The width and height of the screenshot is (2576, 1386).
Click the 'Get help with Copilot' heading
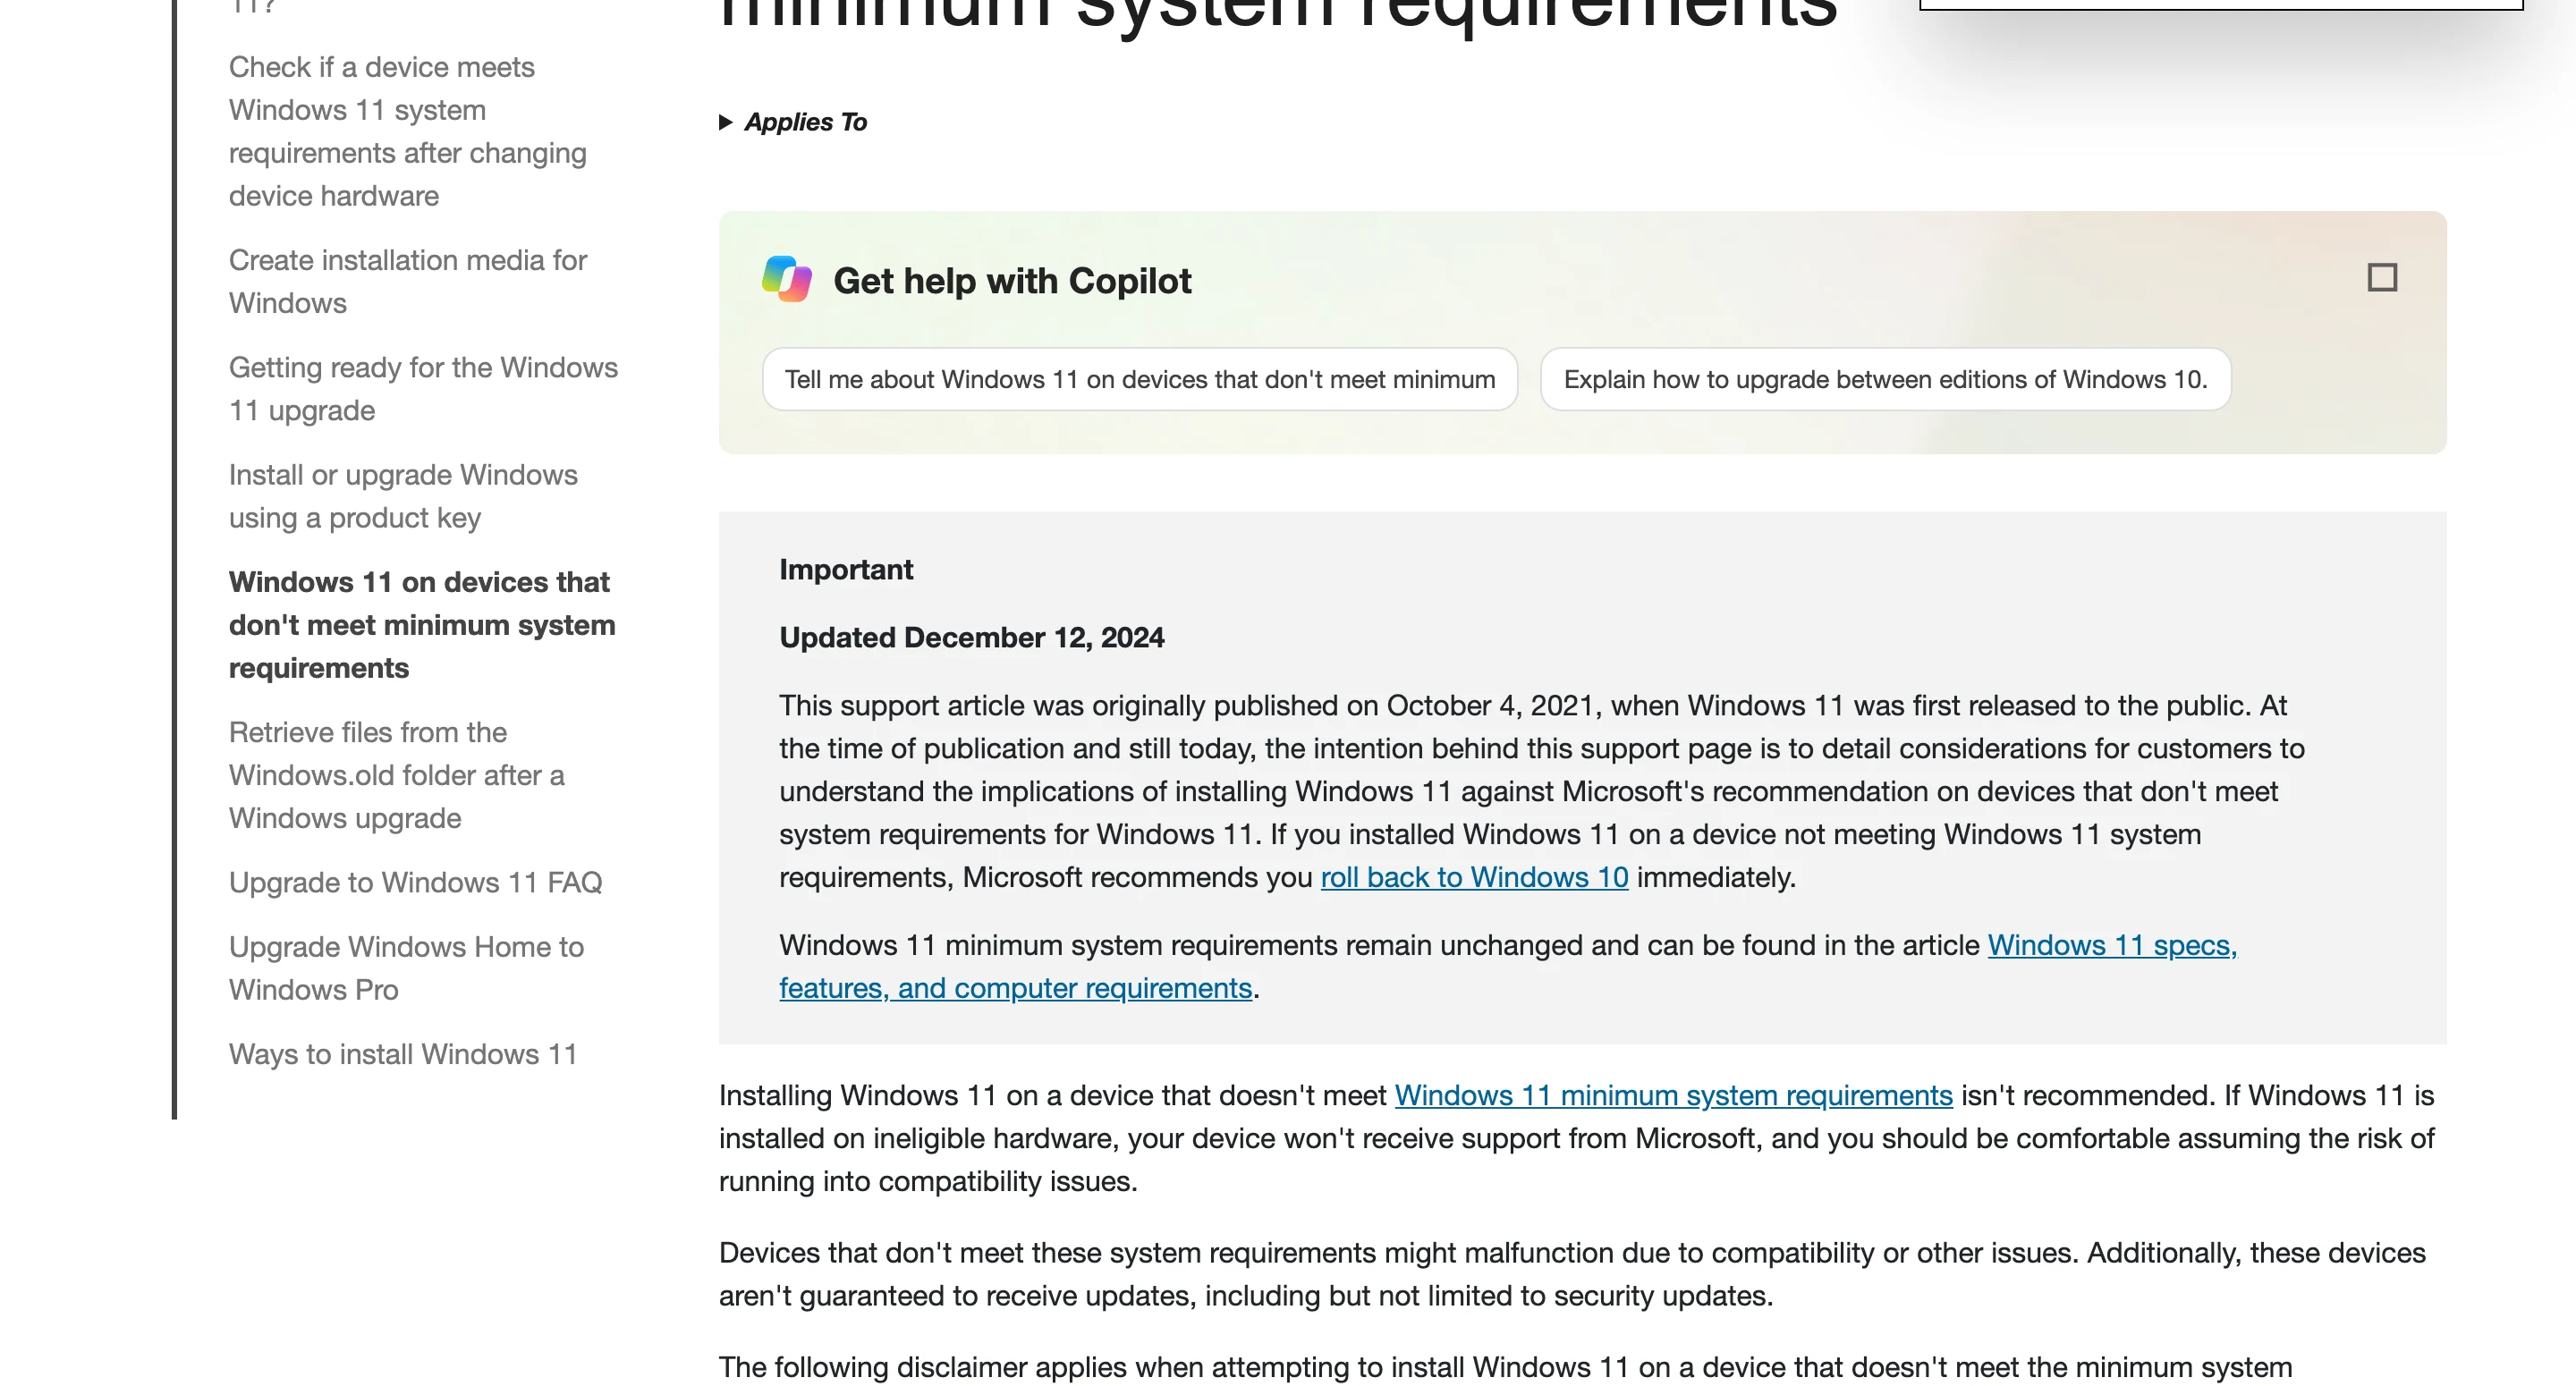1012,281
